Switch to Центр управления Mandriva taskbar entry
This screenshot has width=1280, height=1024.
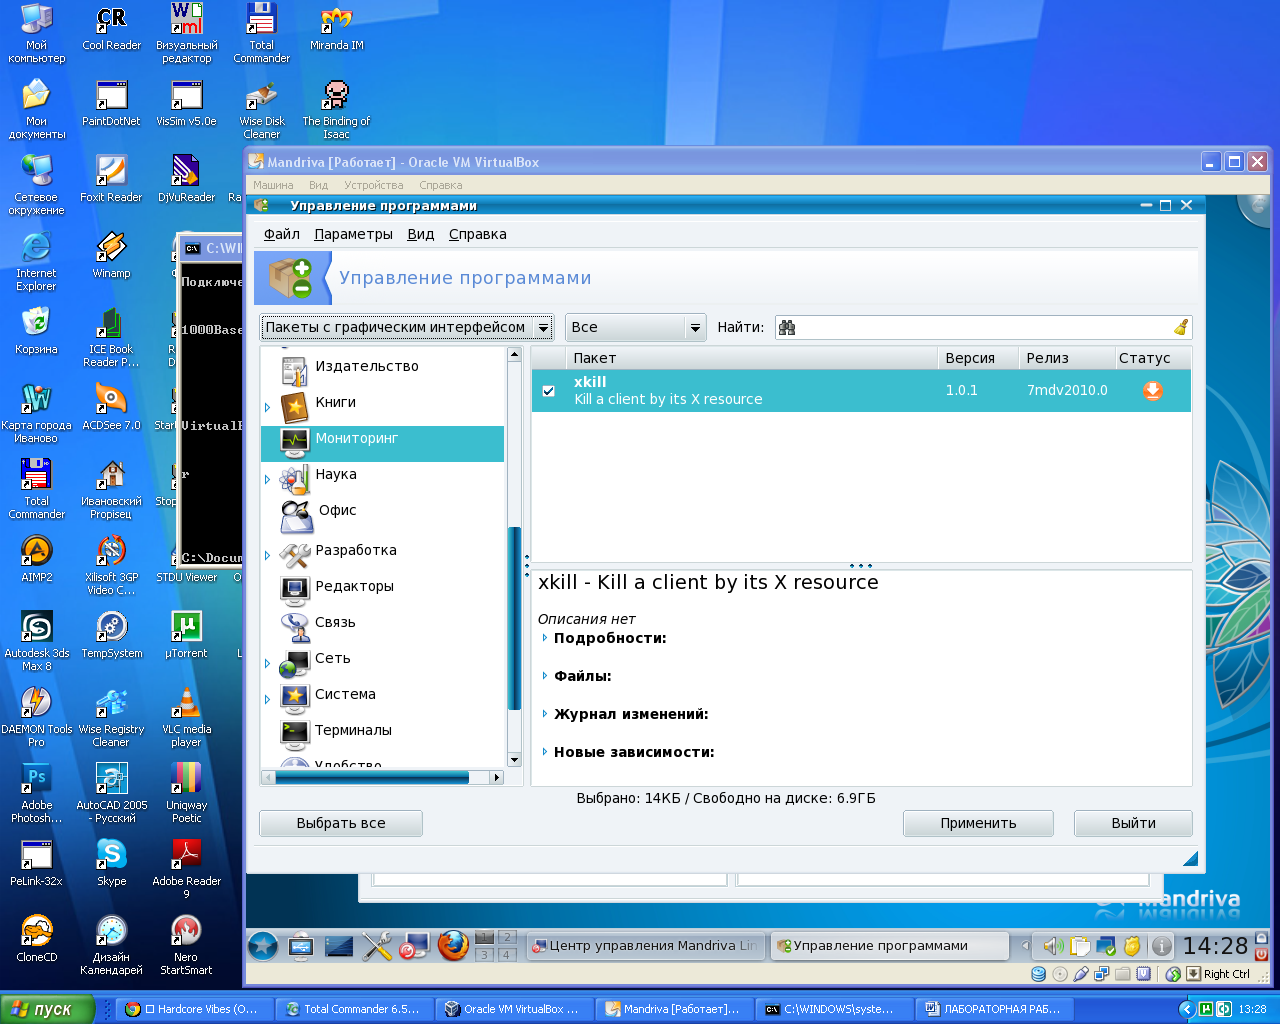pyautogui.click(x=645, y=945)
